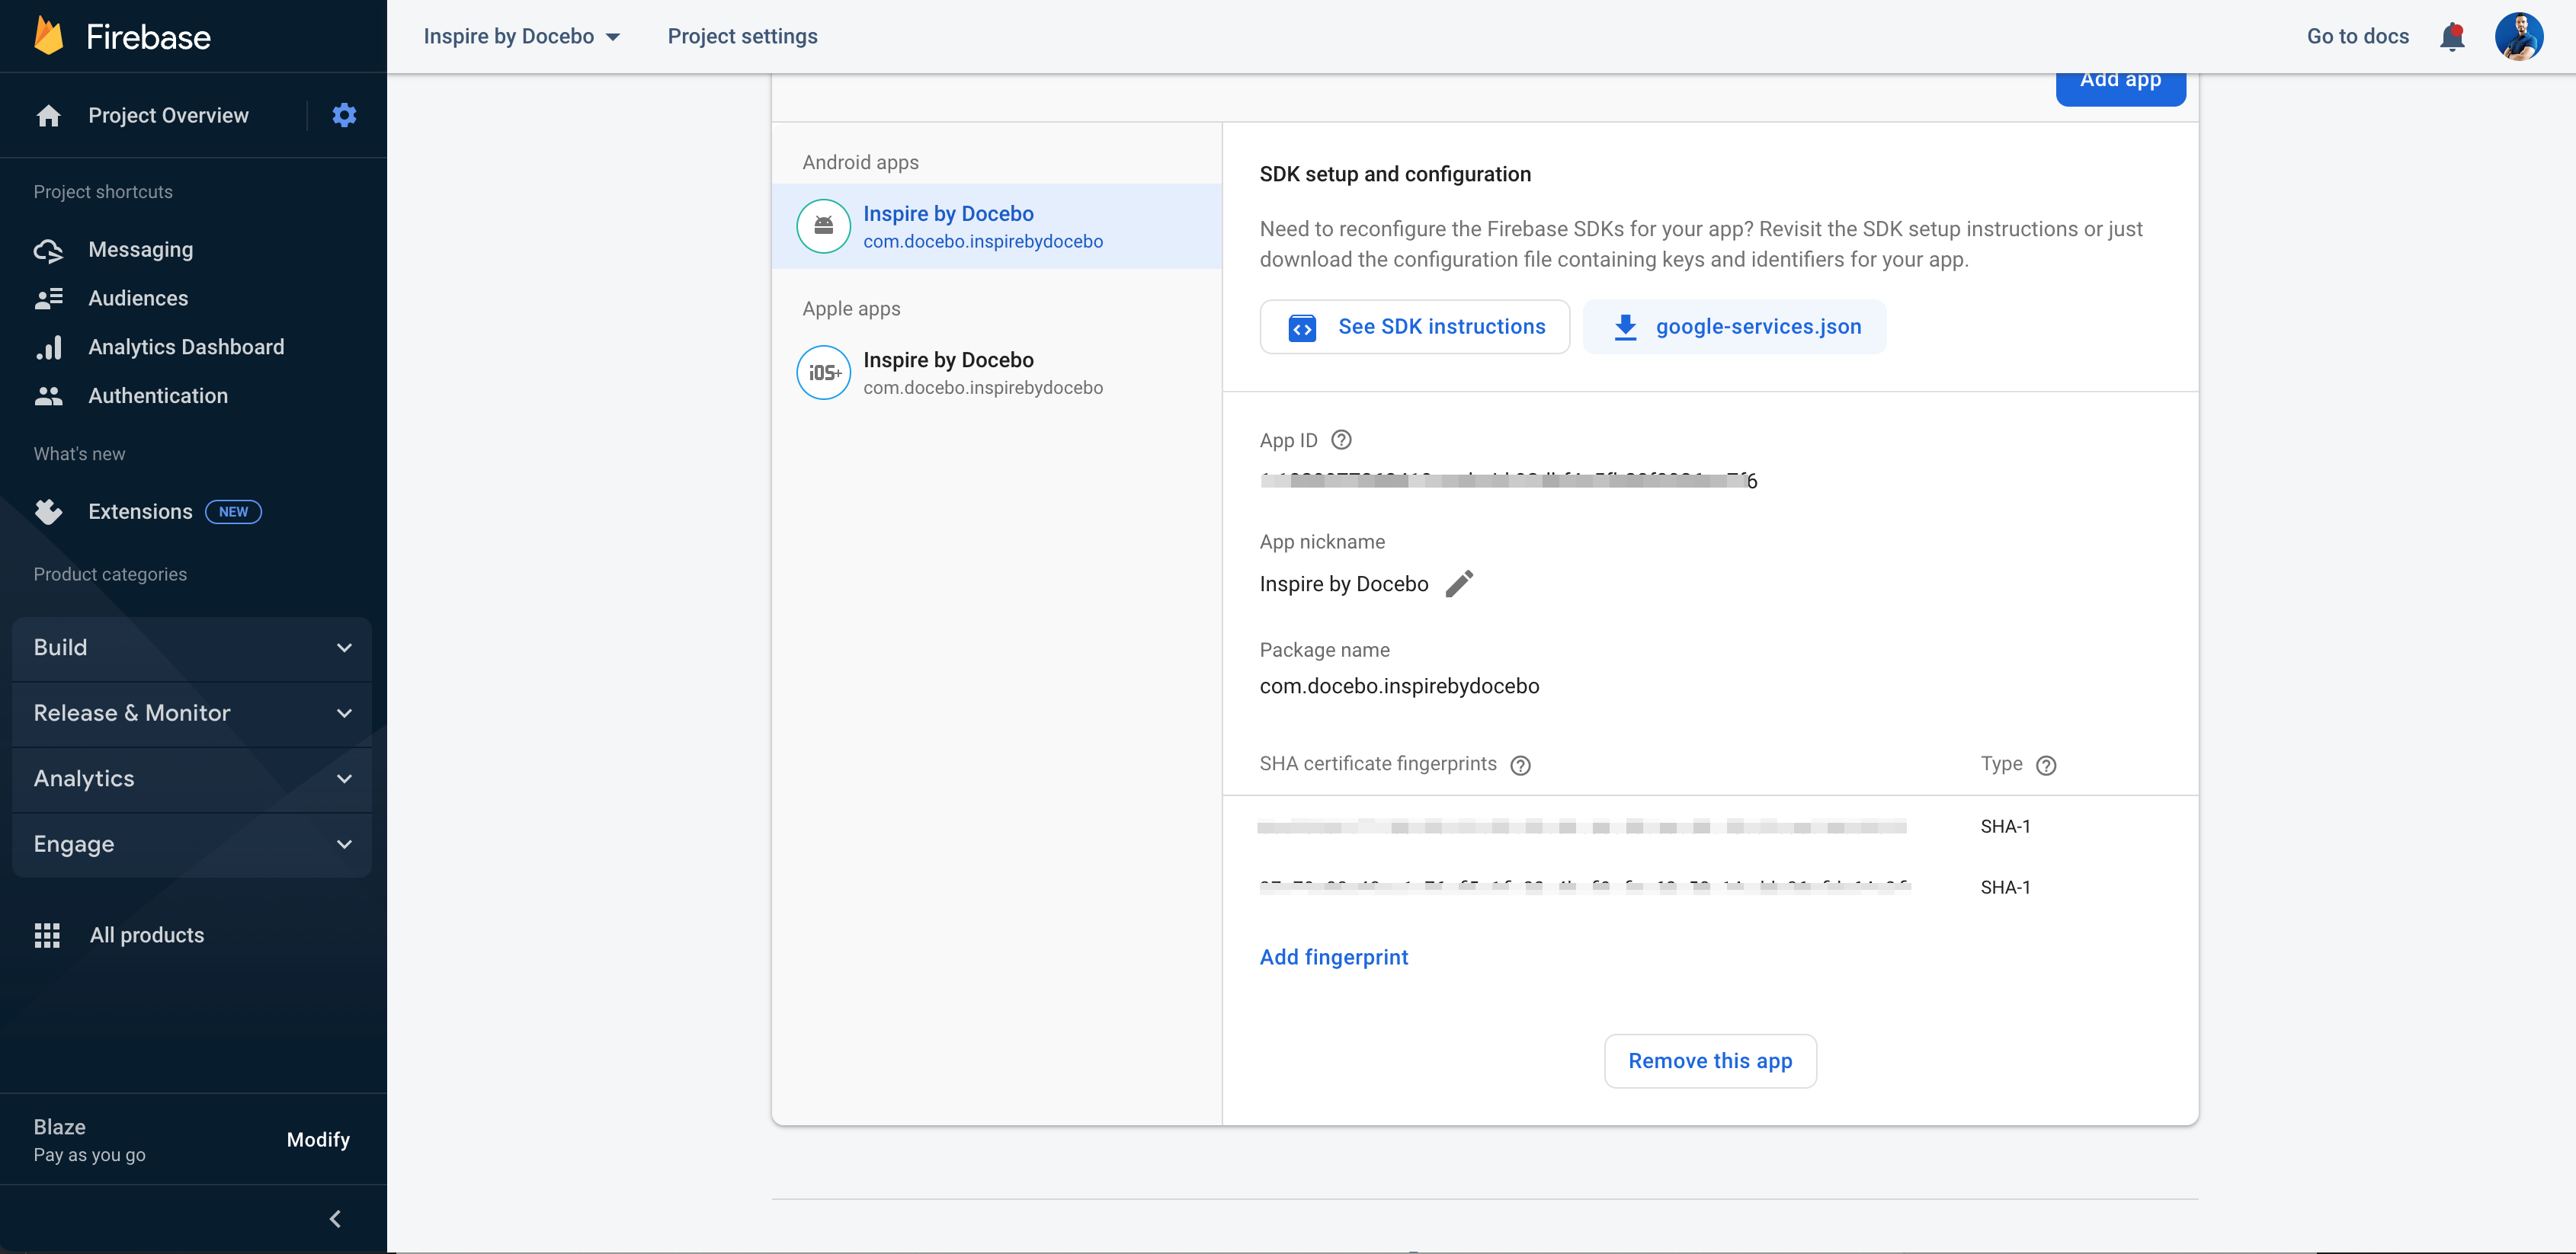Select Apple app Inspire by Docebo row
Image resolution: width=2576 pixels, height=1254 pixels.
point(996,372)
